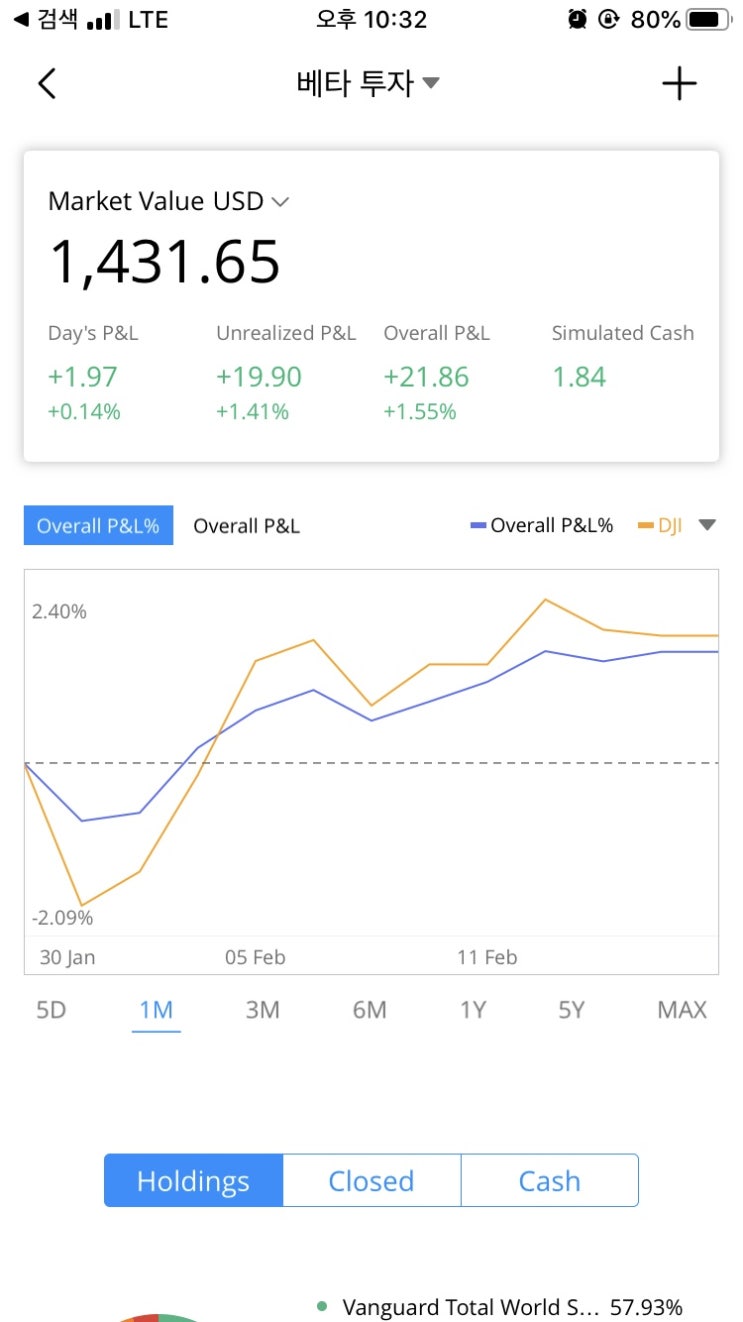Switch chart to Overall P&L% view
743x1322 pixels.
98,526
